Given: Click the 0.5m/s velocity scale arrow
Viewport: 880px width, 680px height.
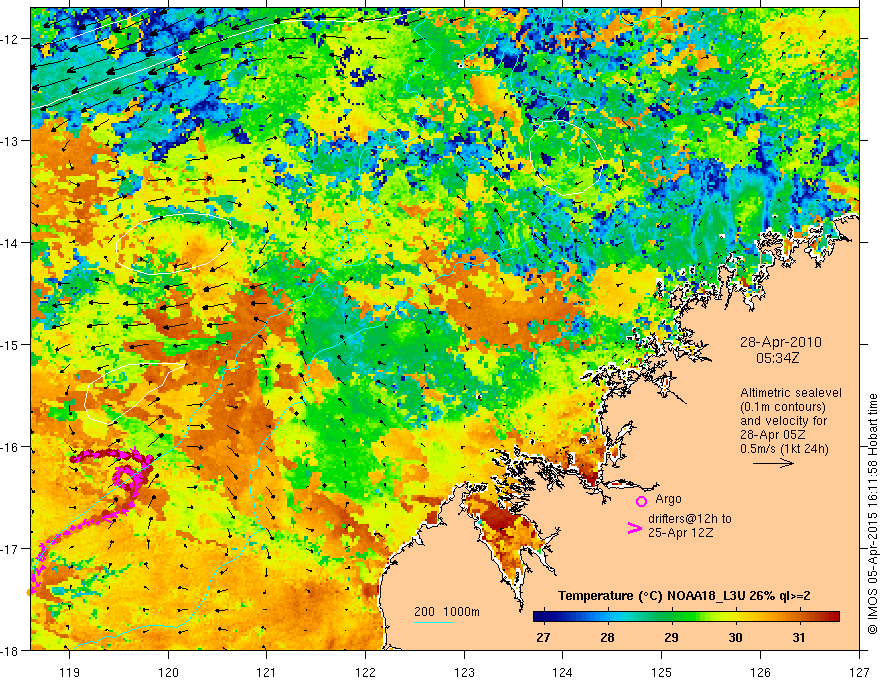Looking at the screenshot, I should click(x=773, y=463).
